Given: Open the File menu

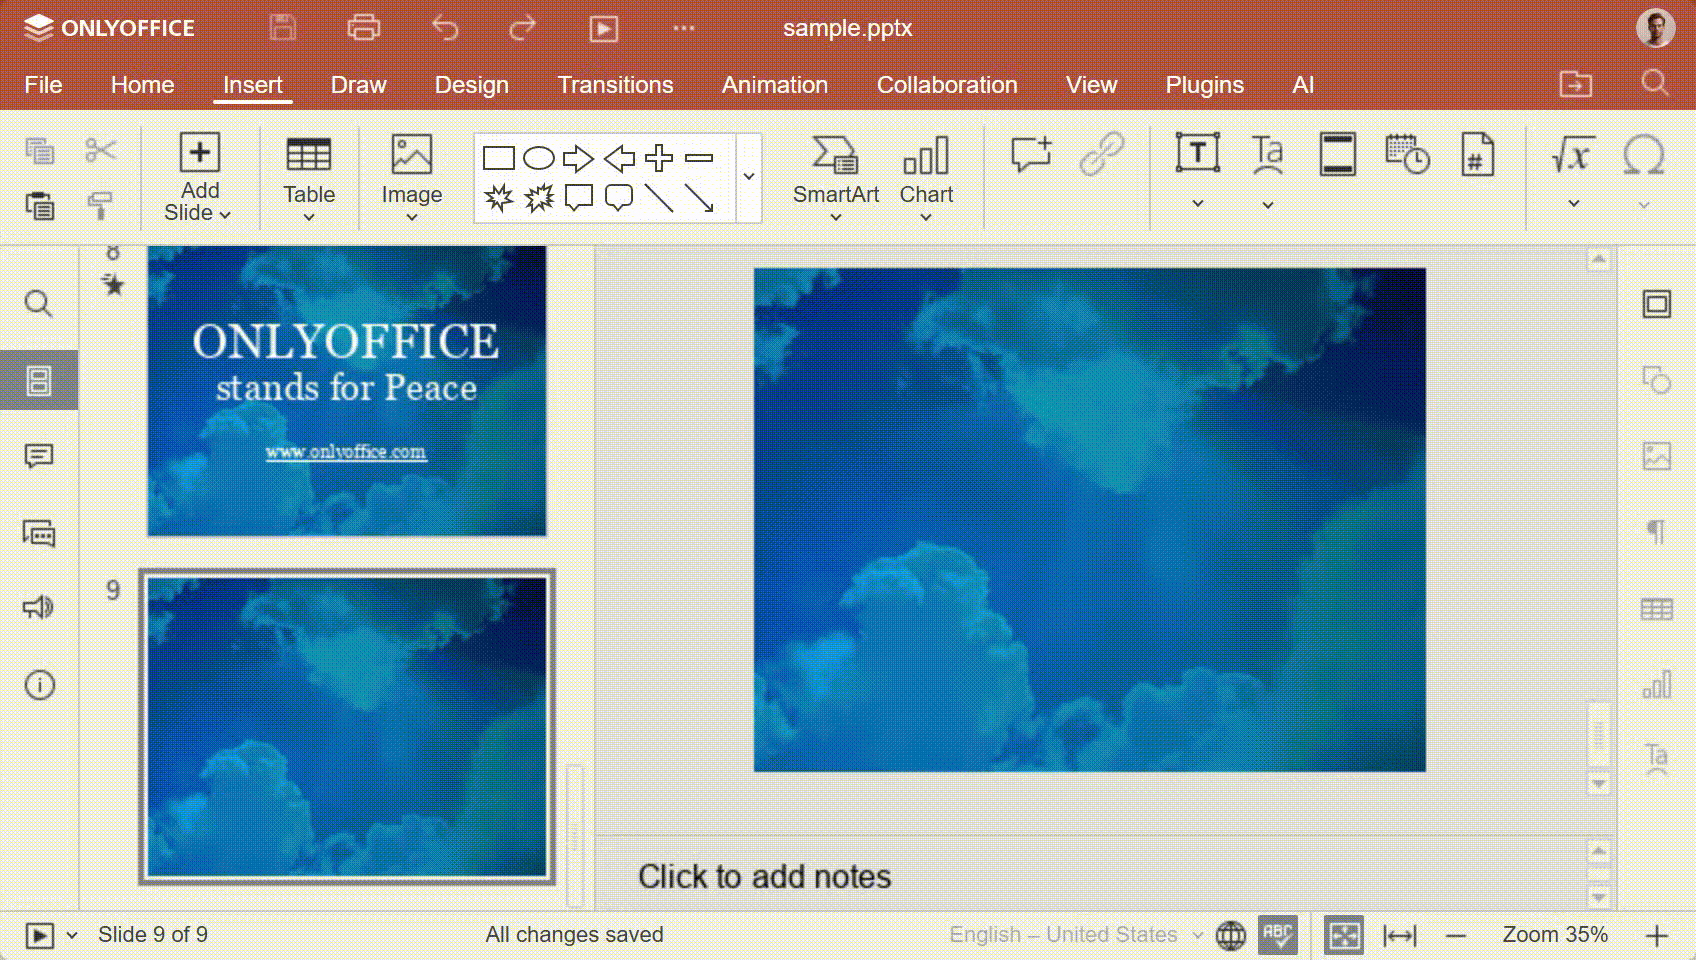Looking at the screenshot, I should point(43,85).
